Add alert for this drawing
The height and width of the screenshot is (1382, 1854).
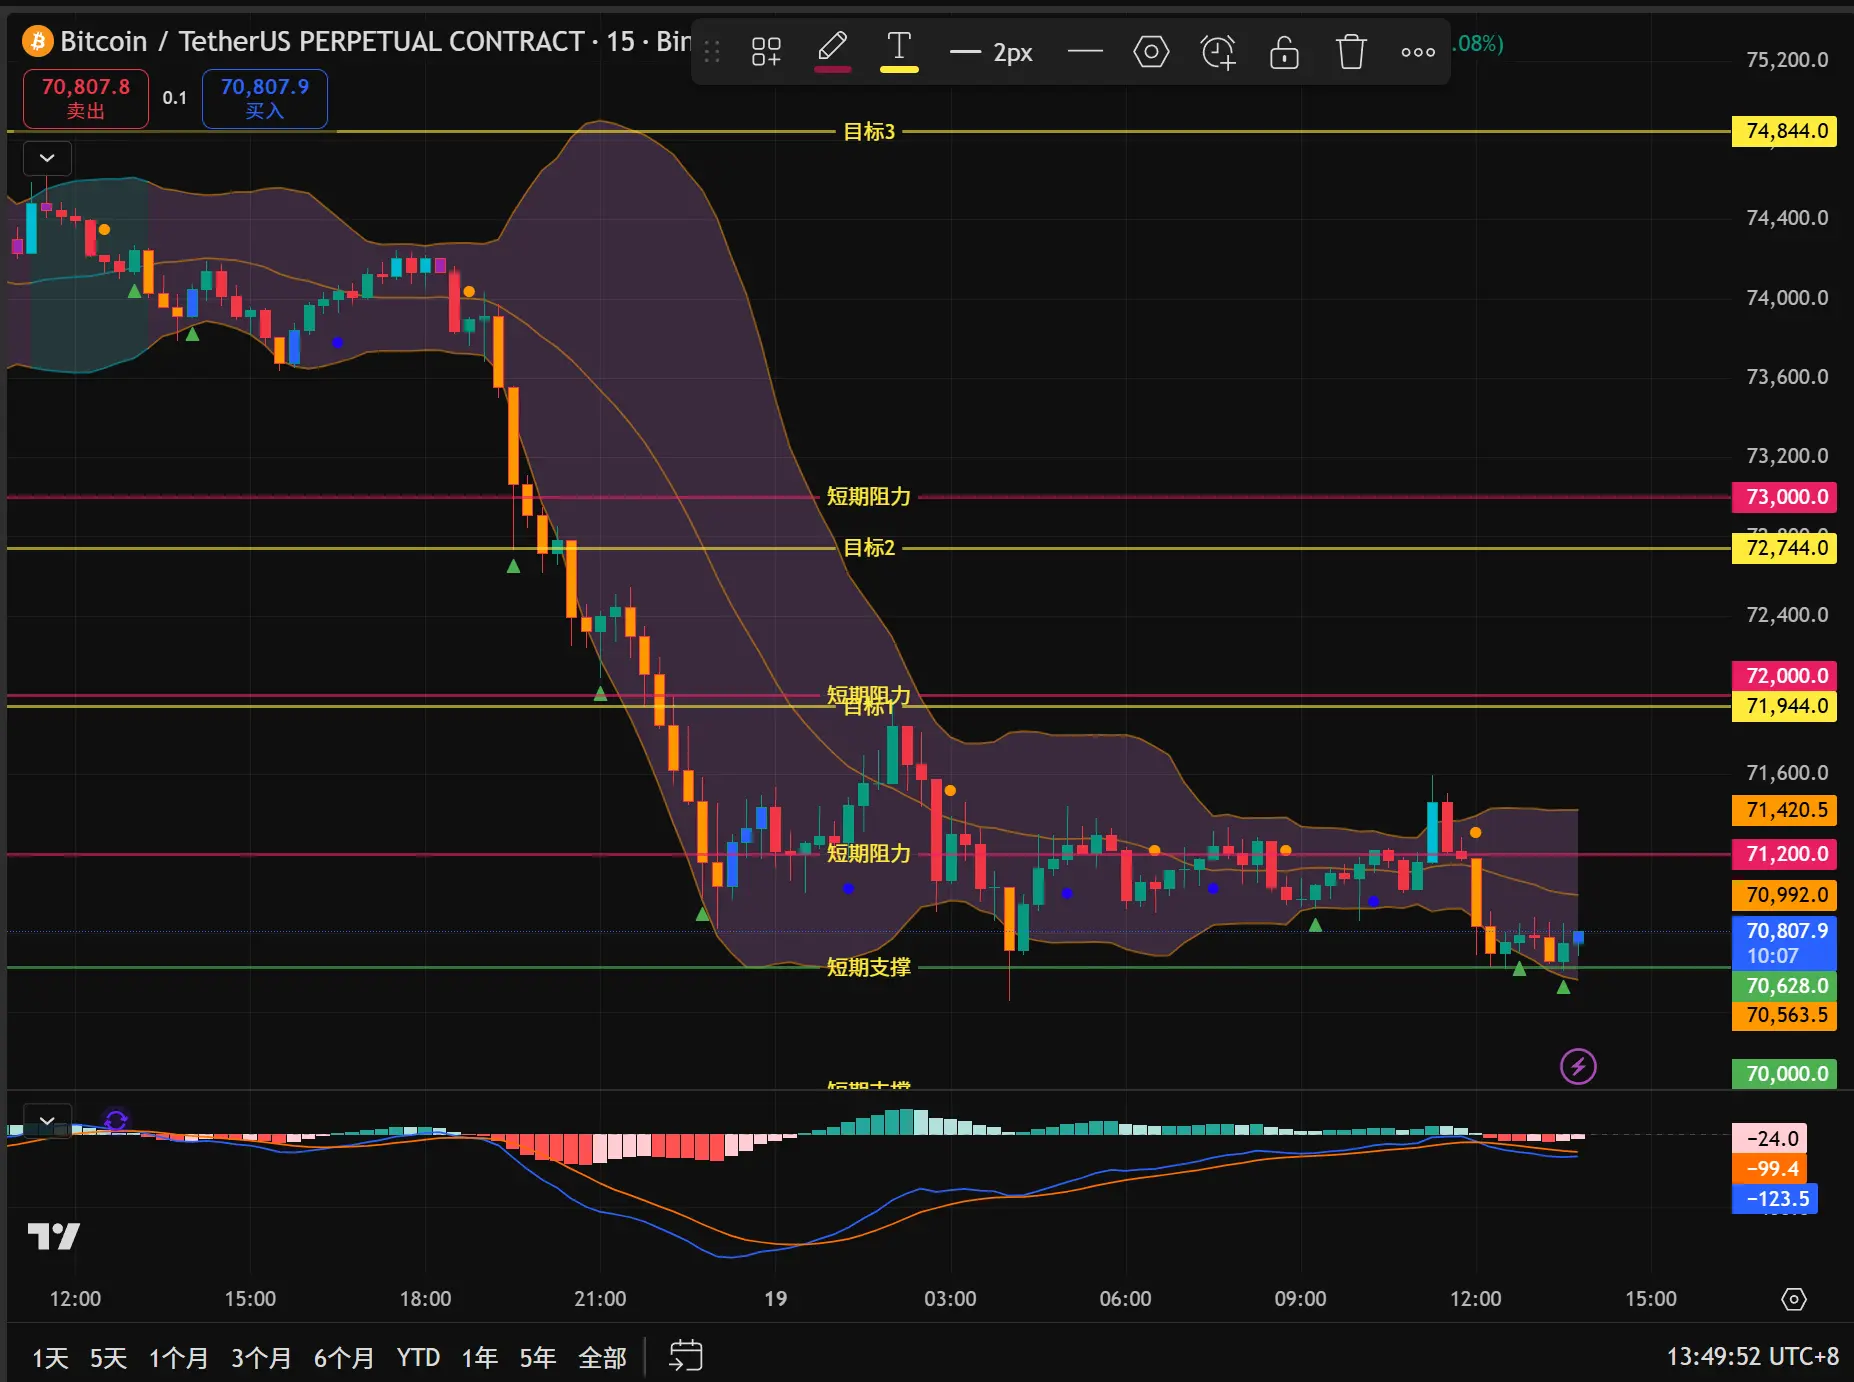point(1218,52)
